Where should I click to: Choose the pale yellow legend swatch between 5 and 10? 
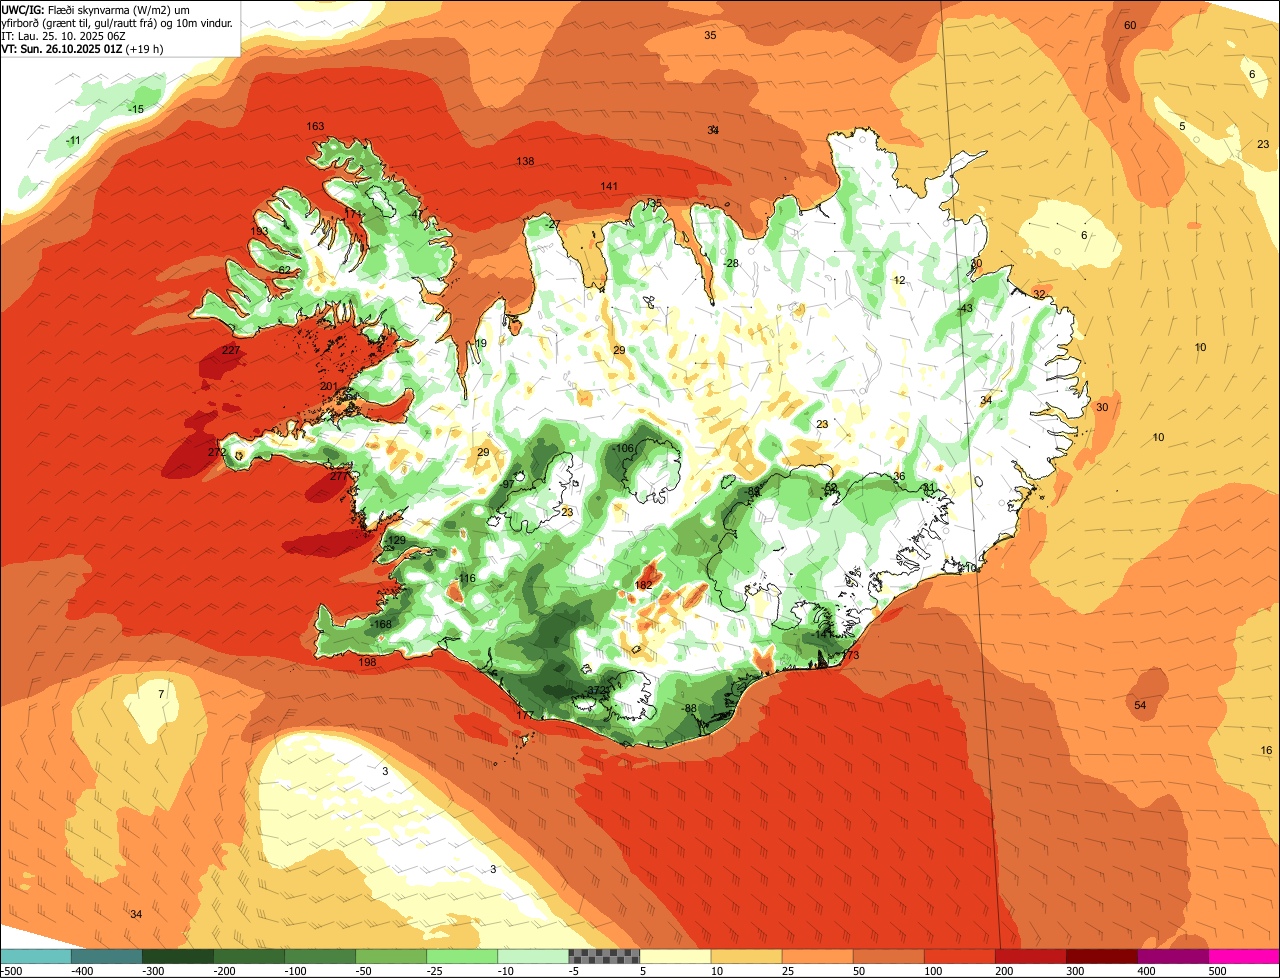pos(675,956)
